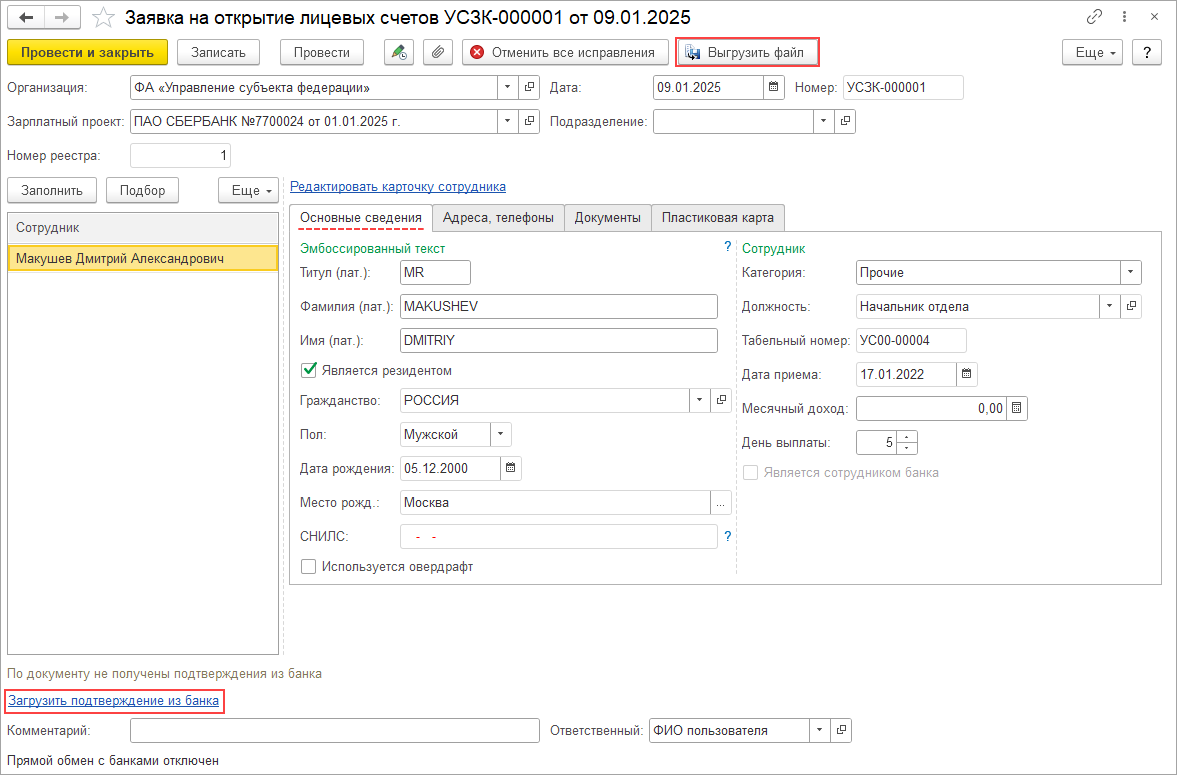
Task: Click the Сотрудник column header
Action: point(143,228)
